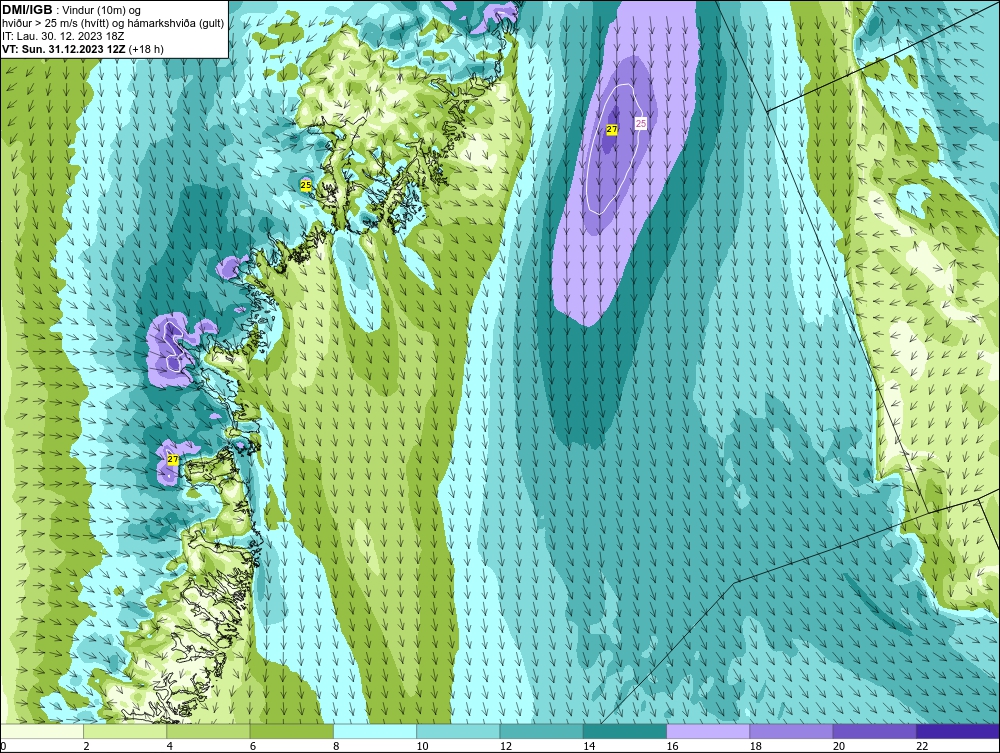Click the scale value 12
This screenshot has height=753, width=1000.
tap(505, 747)
